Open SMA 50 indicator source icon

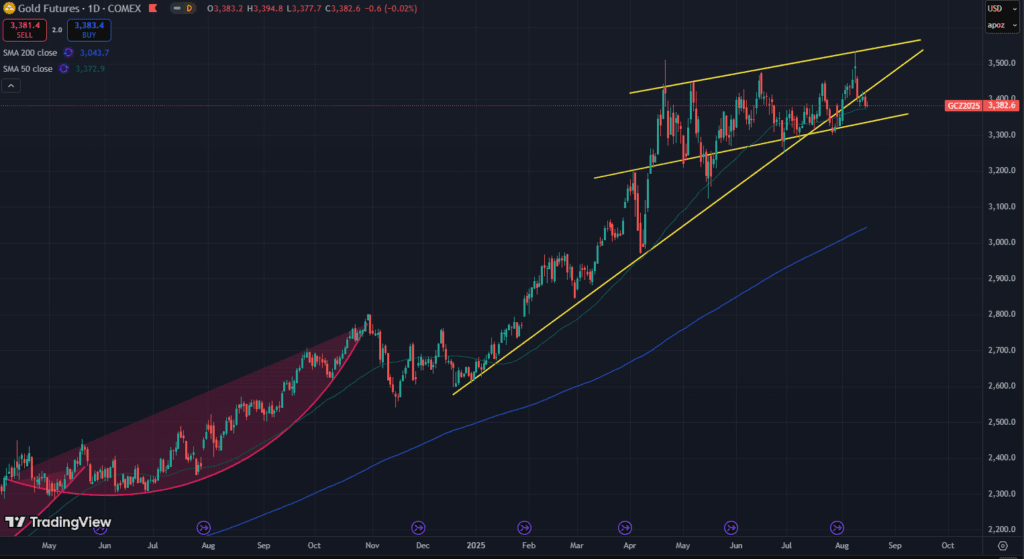tap(64, 68)
